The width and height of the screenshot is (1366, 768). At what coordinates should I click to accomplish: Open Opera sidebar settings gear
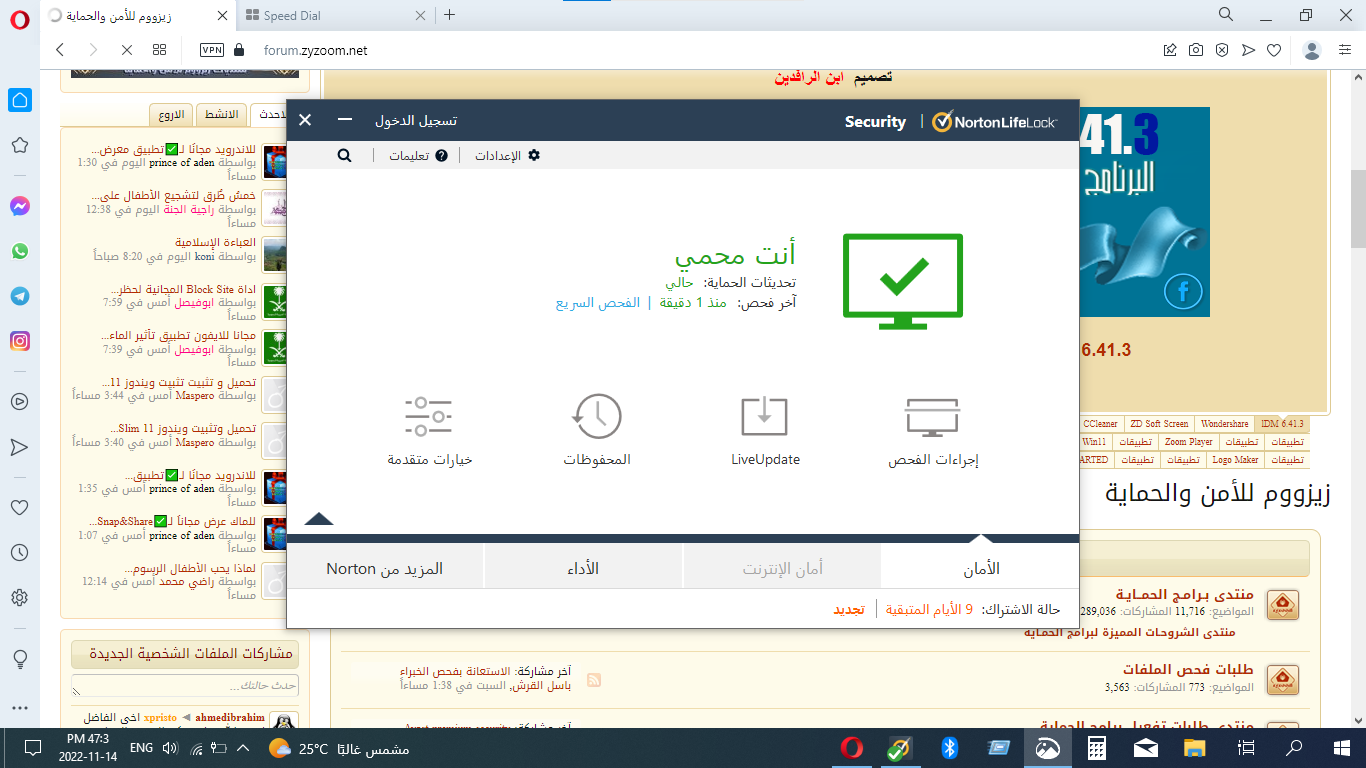point(19,598)
